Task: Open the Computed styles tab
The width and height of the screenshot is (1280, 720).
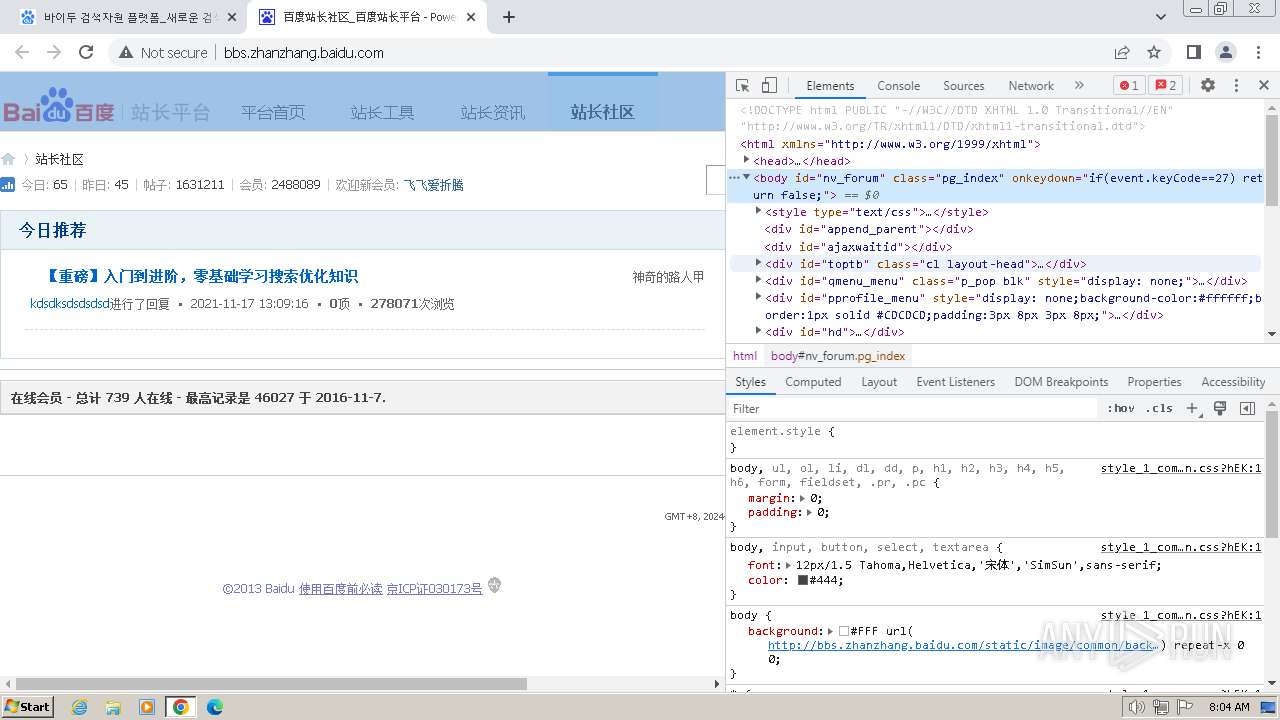Action: click(813, 382)
